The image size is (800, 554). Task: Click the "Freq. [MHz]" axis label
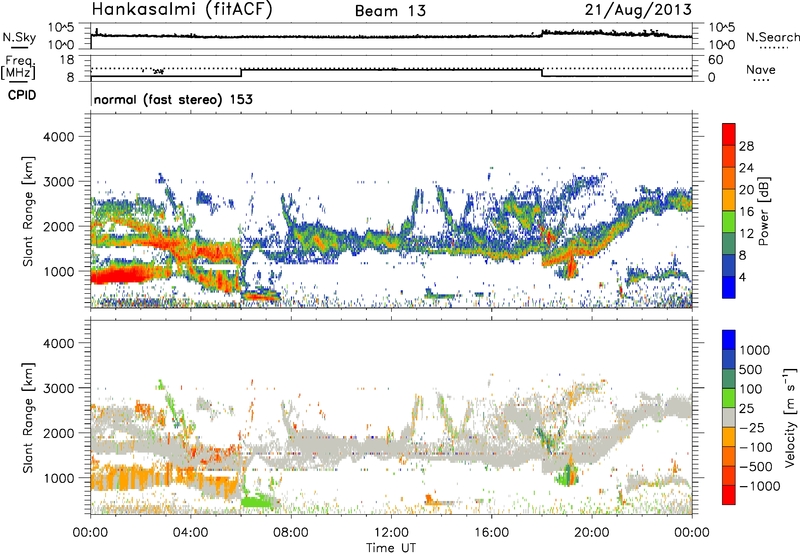(18, 68)
